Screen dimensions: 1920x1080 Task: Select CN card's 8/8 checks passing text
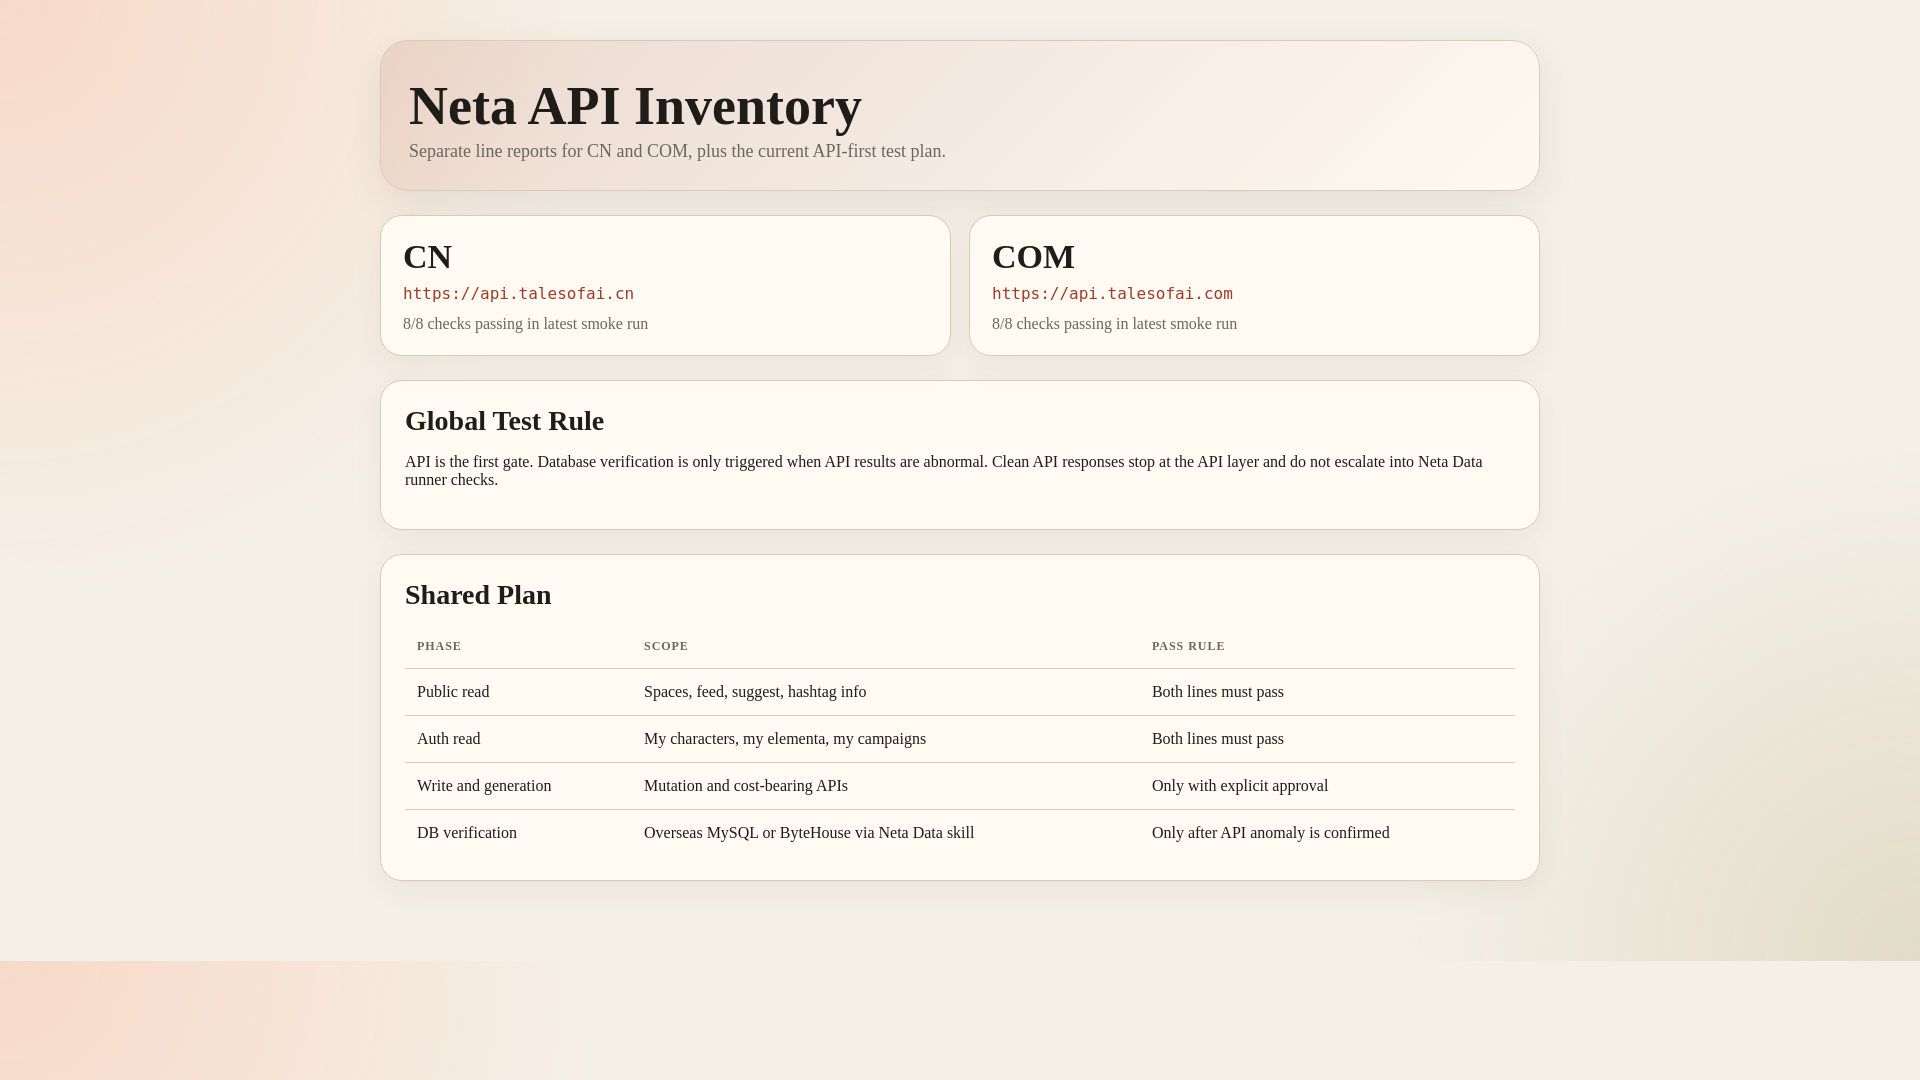[525, 324]
